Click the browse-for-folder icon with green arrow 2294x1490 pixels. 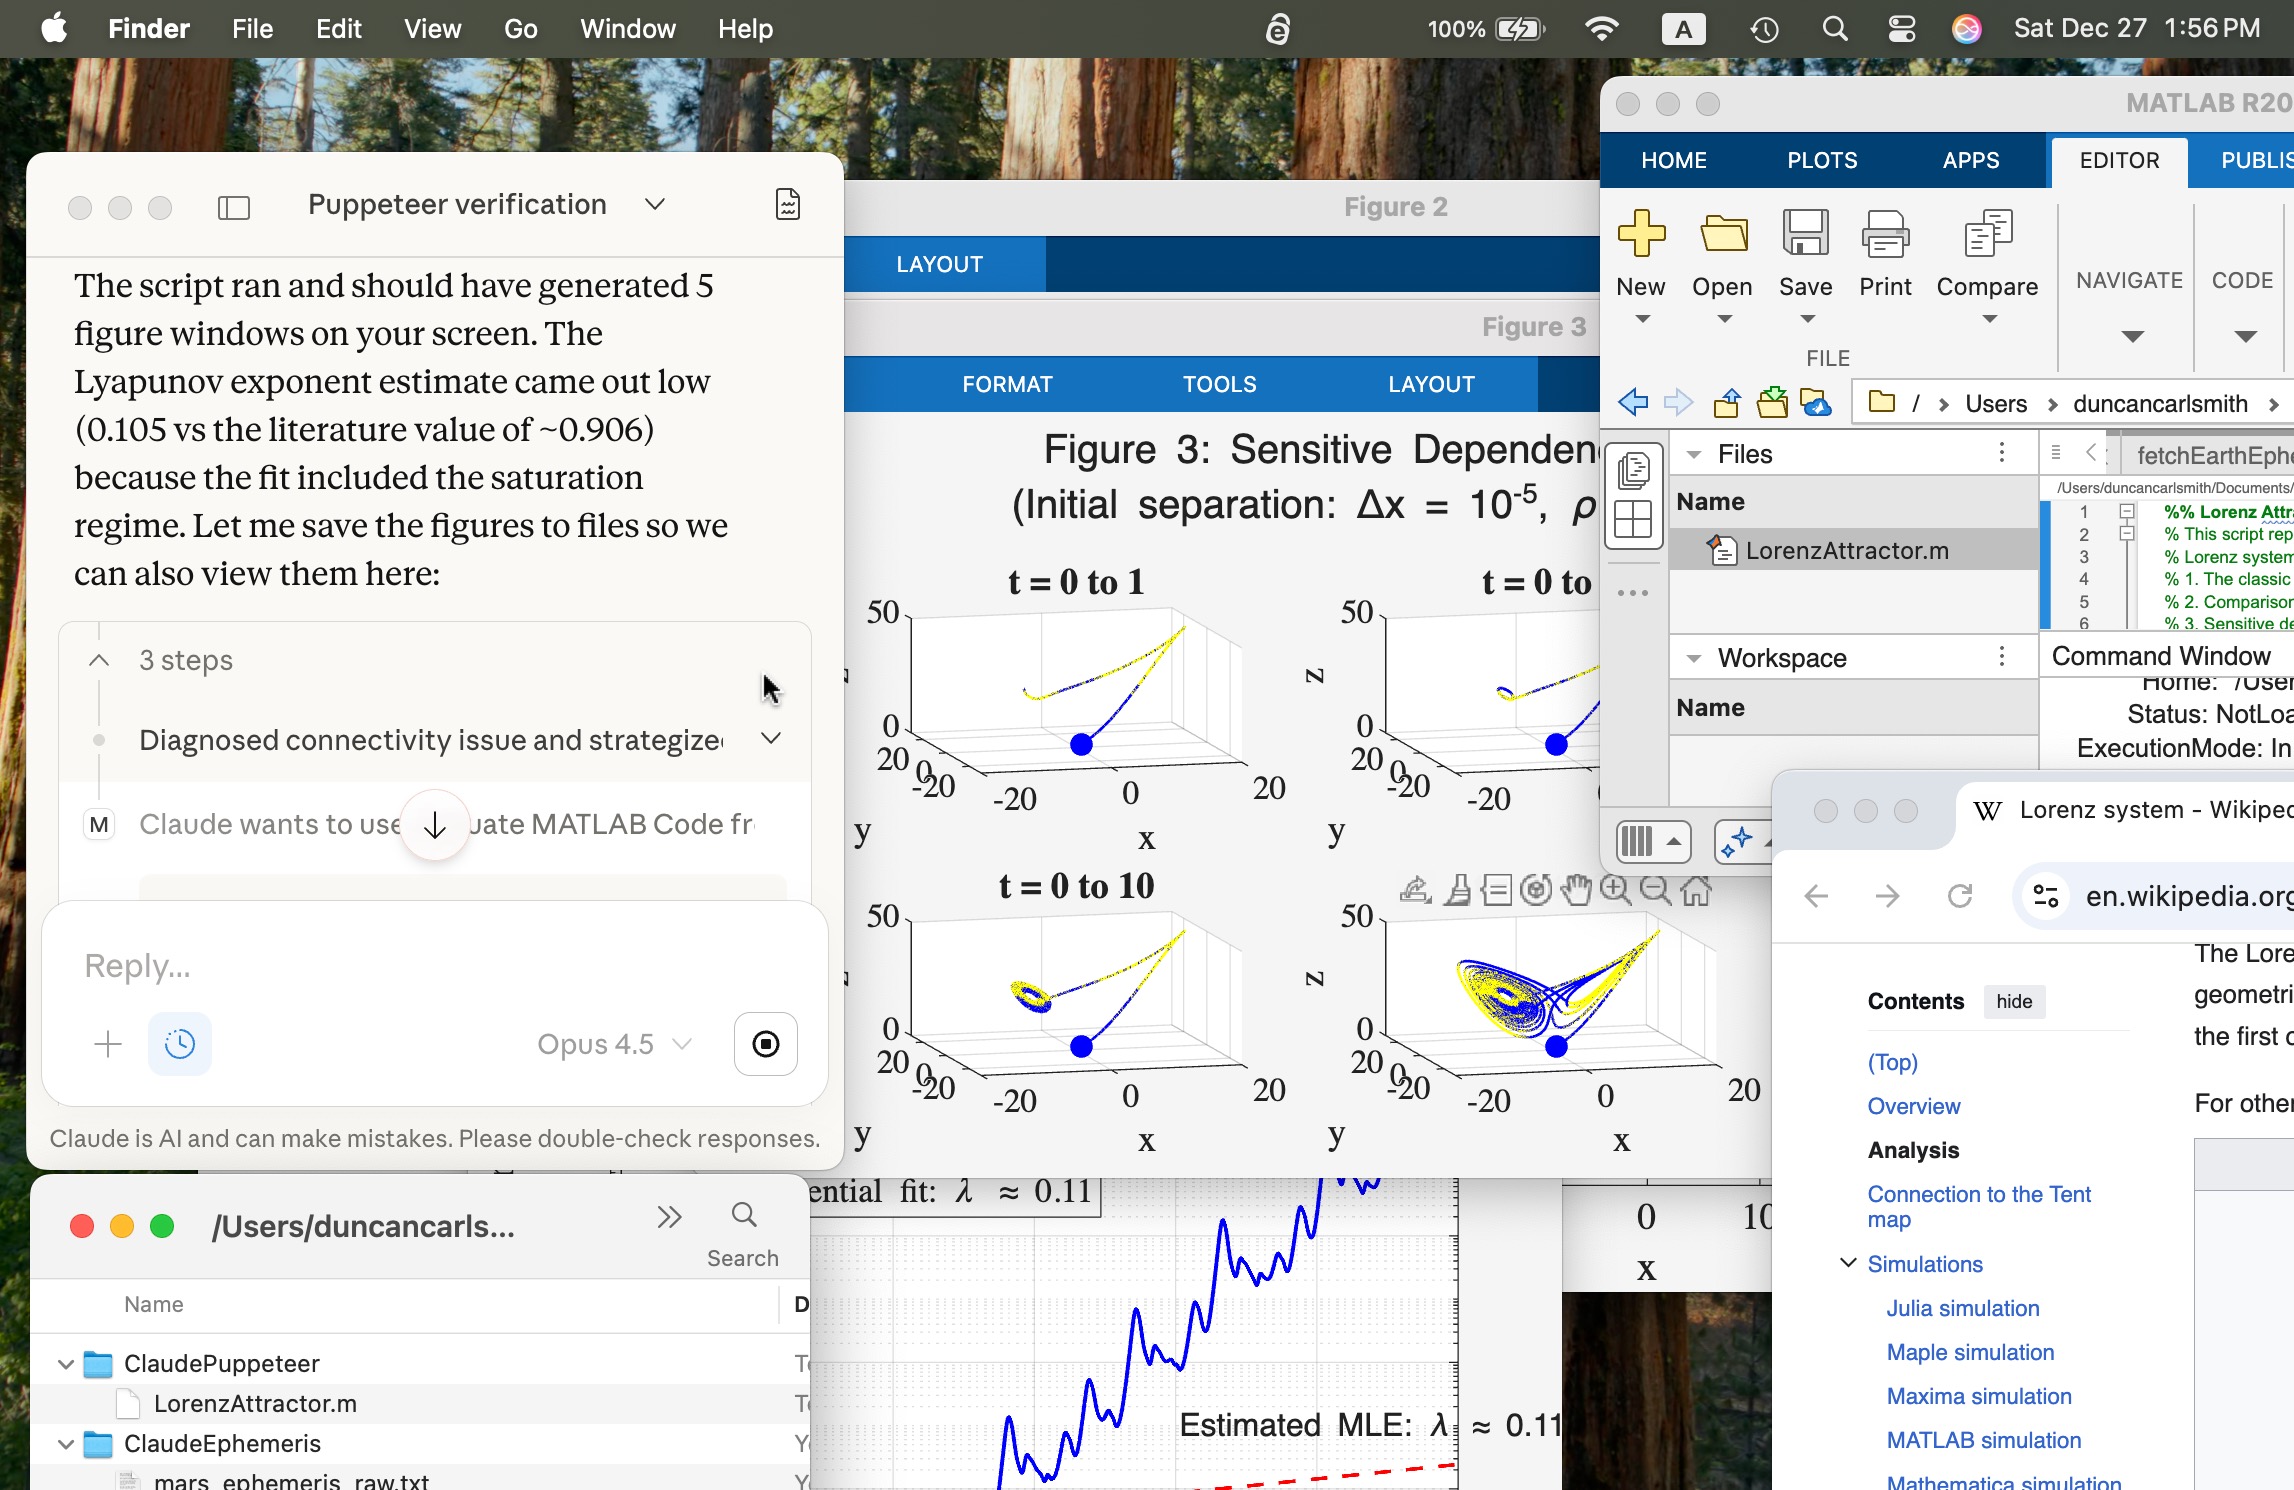click(1772, 403)
